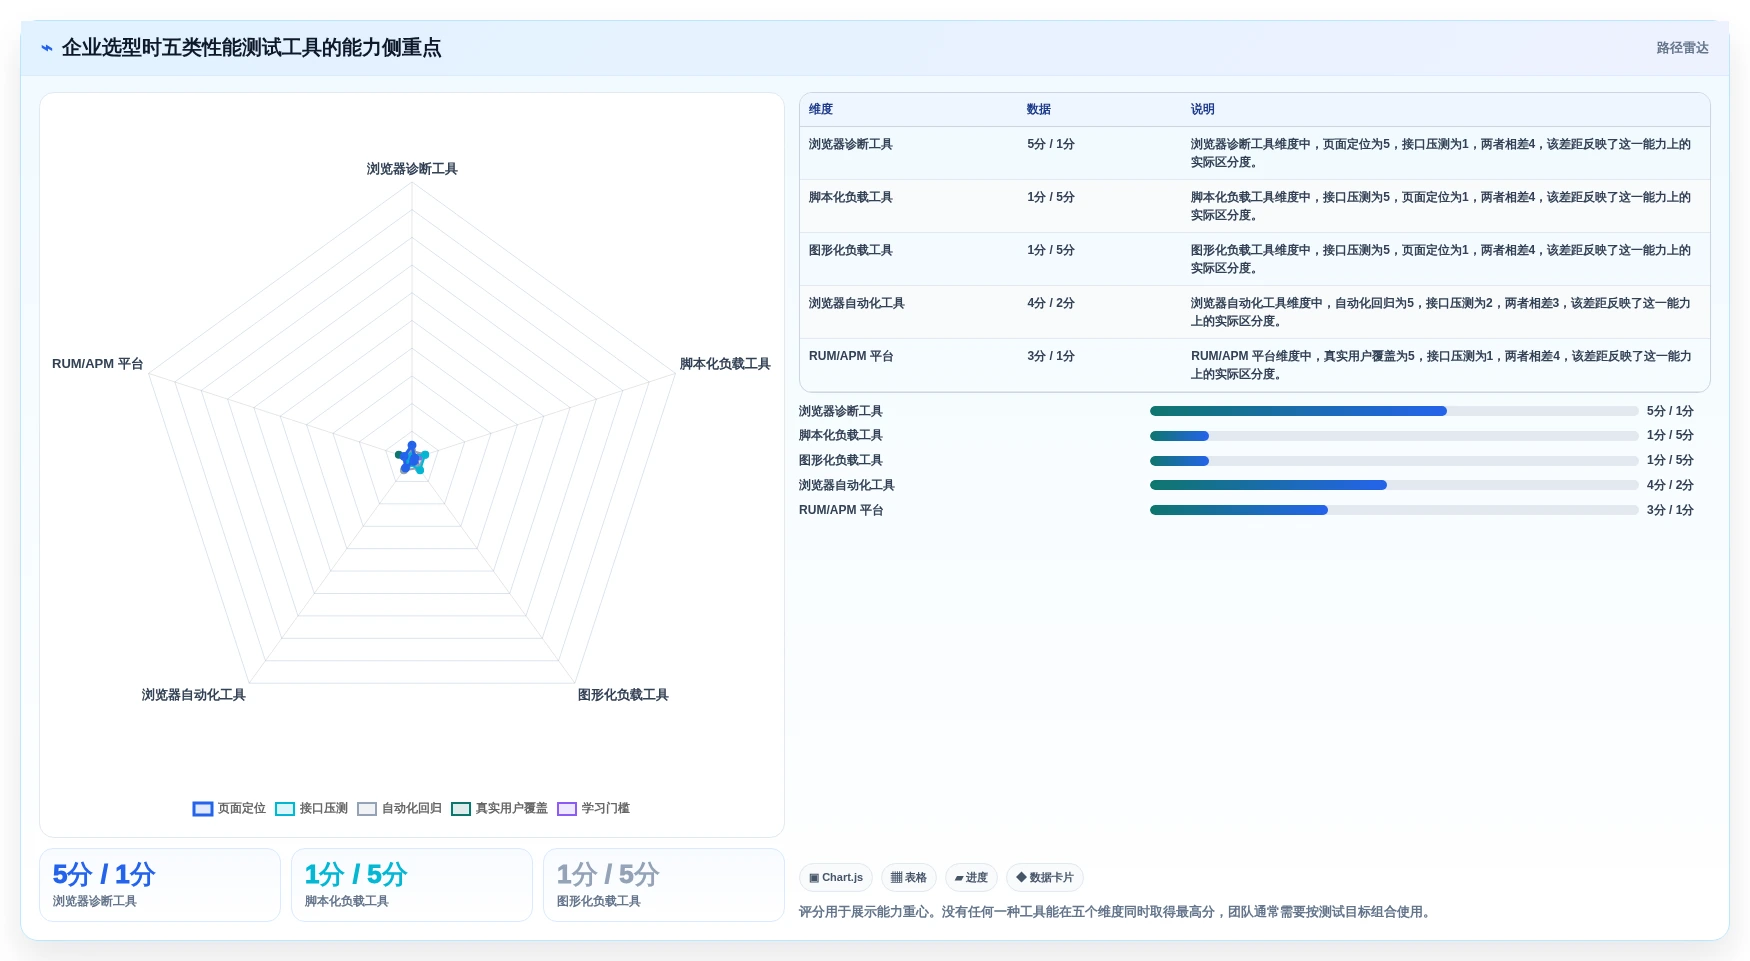The height and width of the screenshot is (961, 1750).
Task: Click the 图形化负载工具 progress bar
Action: click(x=1394, y=461)
